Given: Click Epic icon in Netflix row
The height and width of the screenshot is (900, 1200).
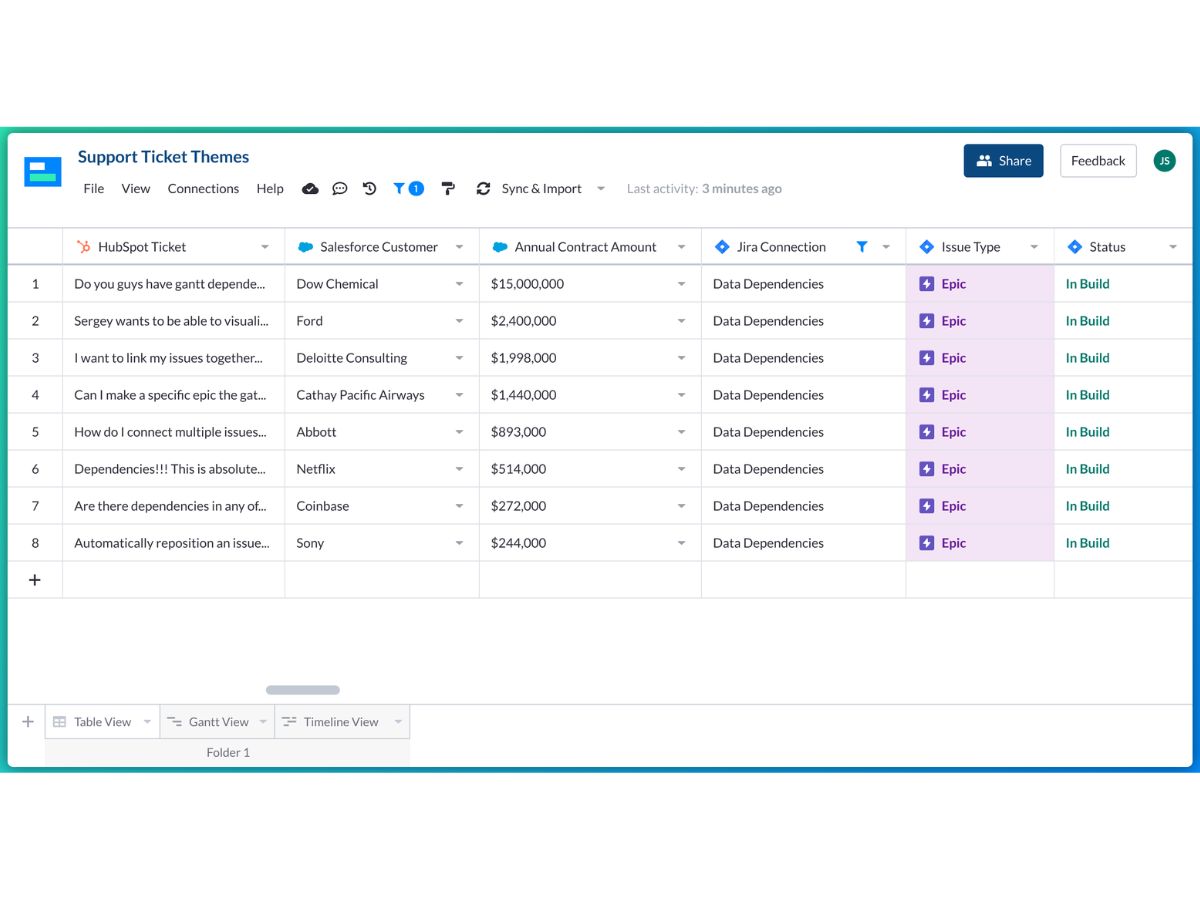Looking at the screenshot, I should pyautogui.click(x=927, y=469).
